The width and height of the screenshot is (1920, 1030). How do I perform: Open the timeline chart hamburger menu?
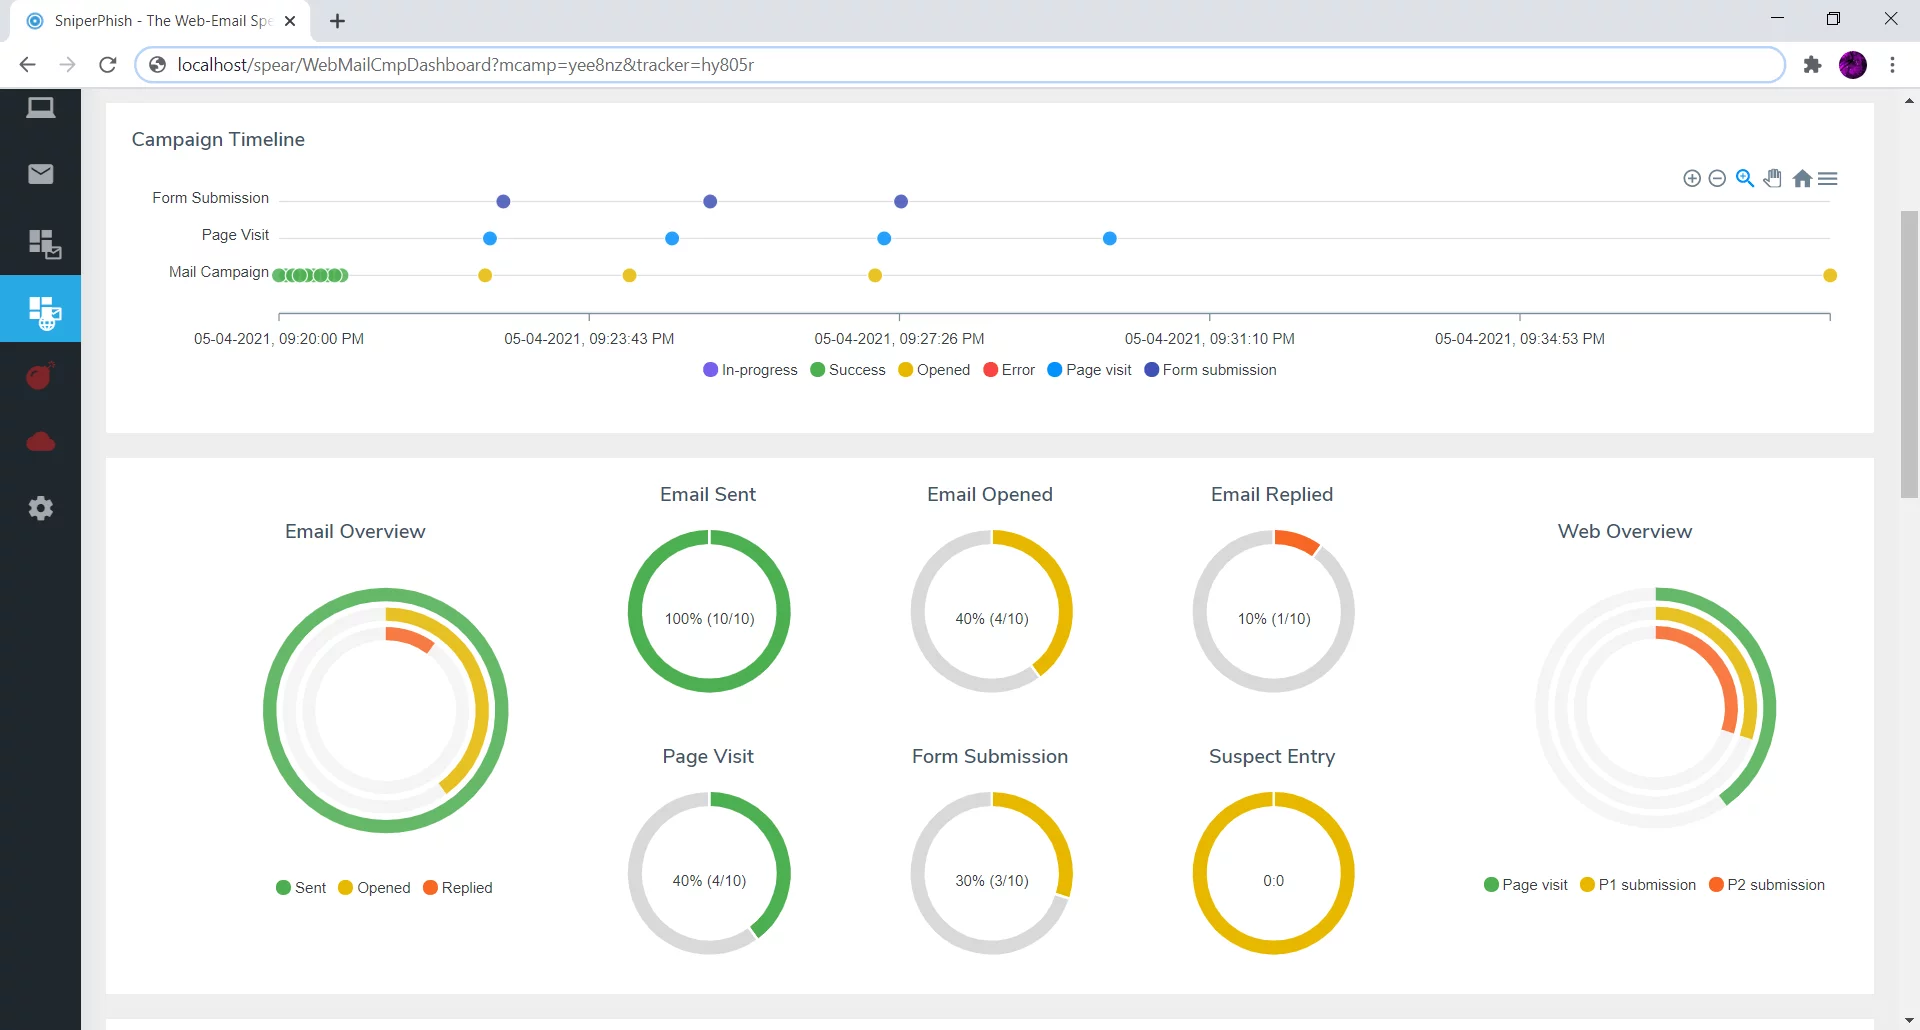[1828, 179]
